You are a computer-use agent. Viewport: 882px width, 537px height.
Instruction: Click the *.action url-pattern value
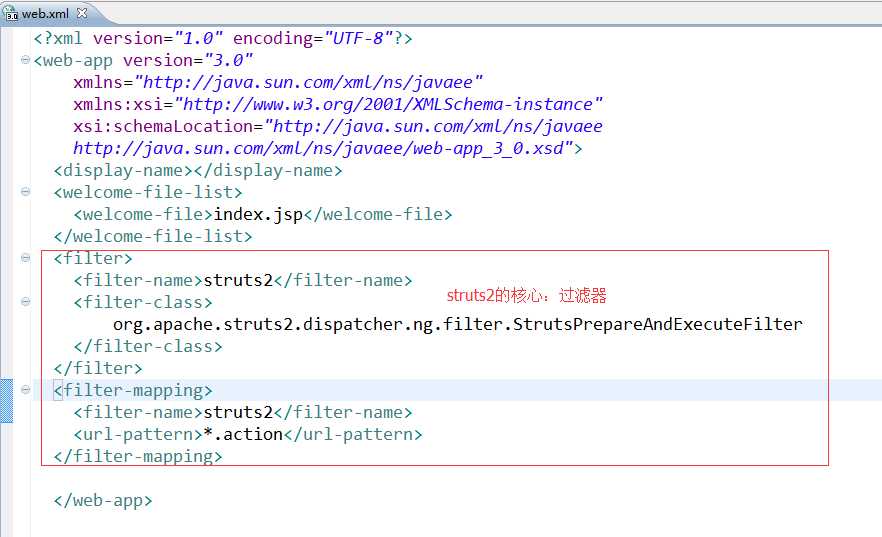click(x=243, y=434)
